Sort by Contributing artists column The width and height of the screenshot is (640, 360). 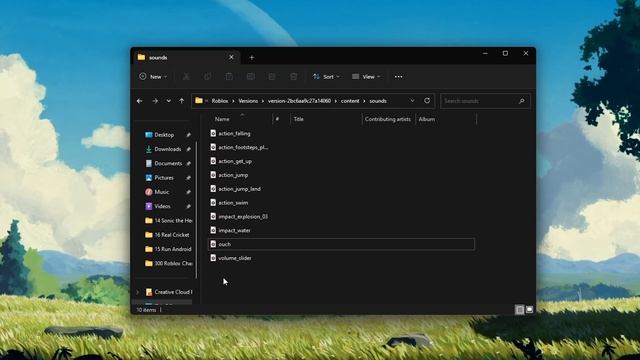[x=388, y=119]
